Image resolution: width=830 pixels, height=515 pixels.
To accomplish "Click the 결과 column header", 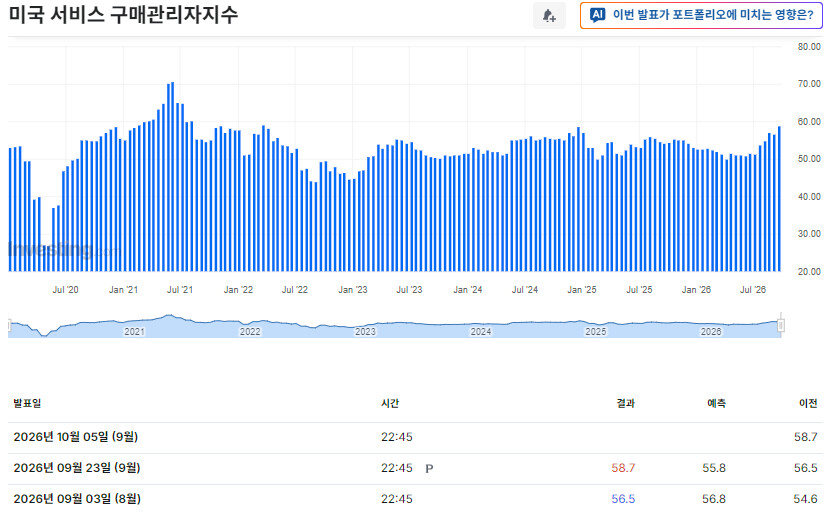I will click(x=625, y=403).
